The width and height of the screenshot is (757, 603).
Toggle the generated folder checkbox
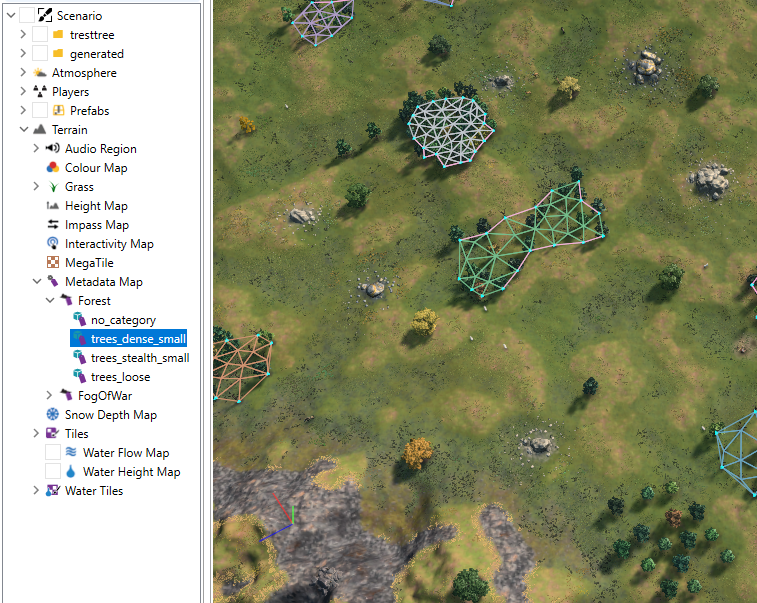point(40,53)
